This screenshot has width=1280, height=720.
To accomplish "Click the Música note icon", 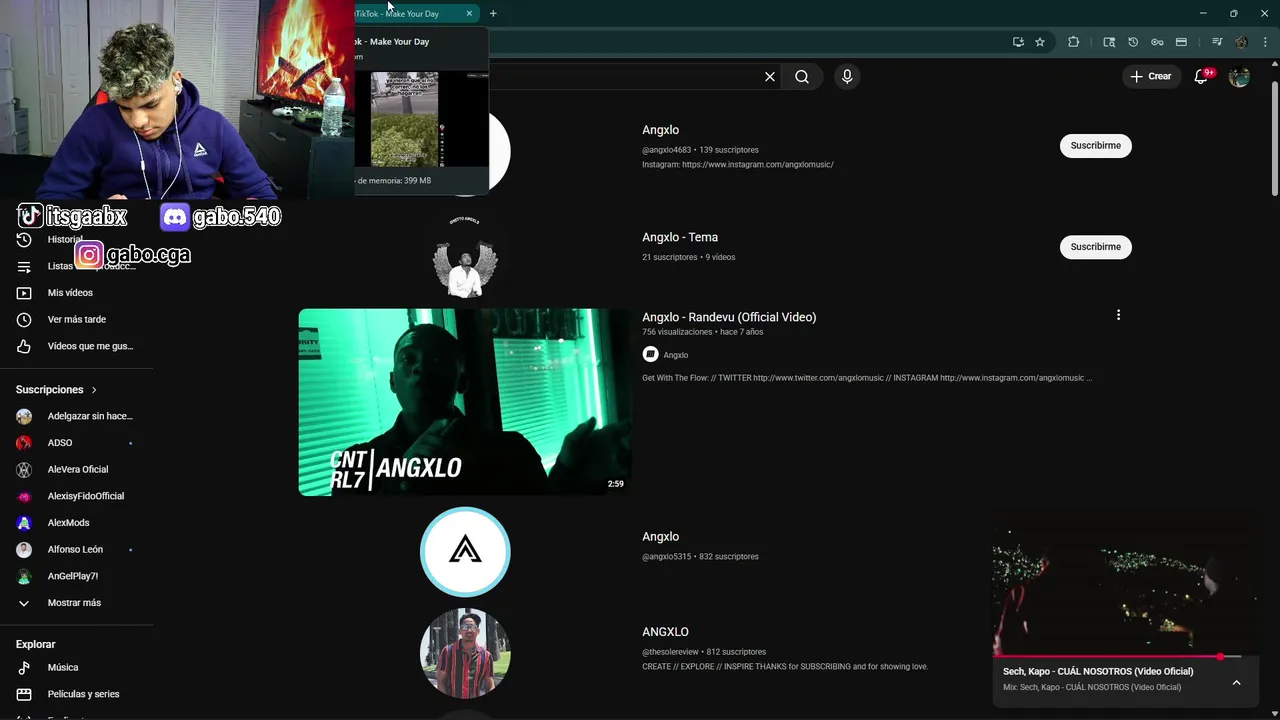I will [x=24, y=667].
